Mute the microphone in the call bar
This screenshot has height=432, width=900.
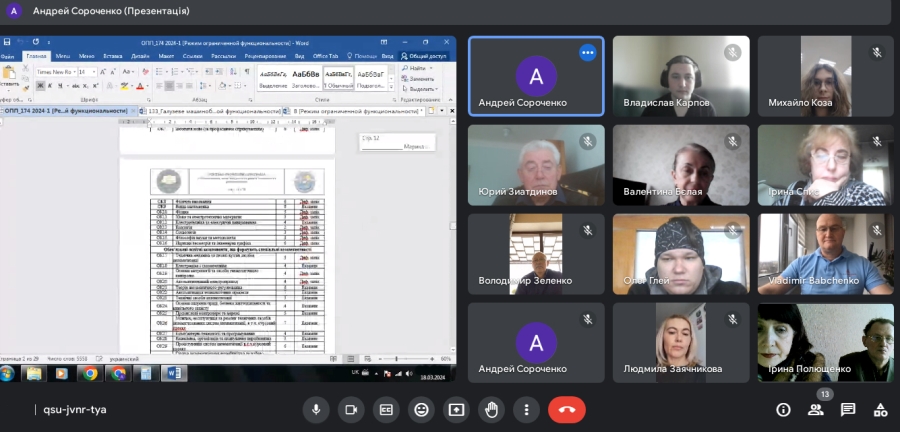(x=316, y=409)
